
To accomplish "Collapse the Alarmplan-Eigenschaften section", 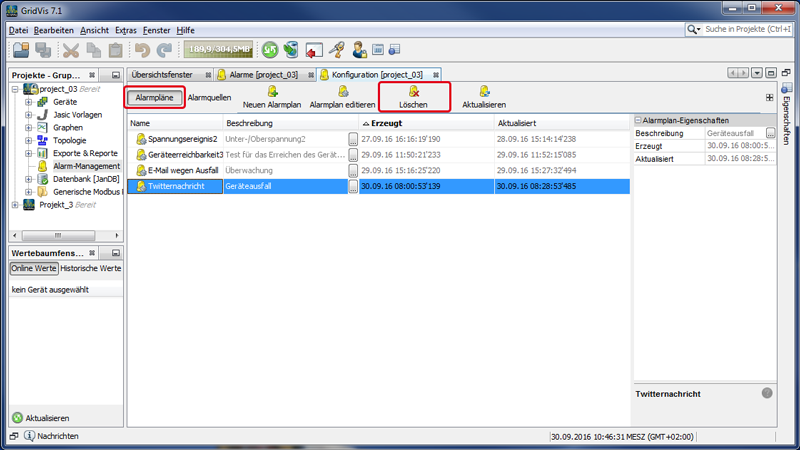I will pos(638,120).
